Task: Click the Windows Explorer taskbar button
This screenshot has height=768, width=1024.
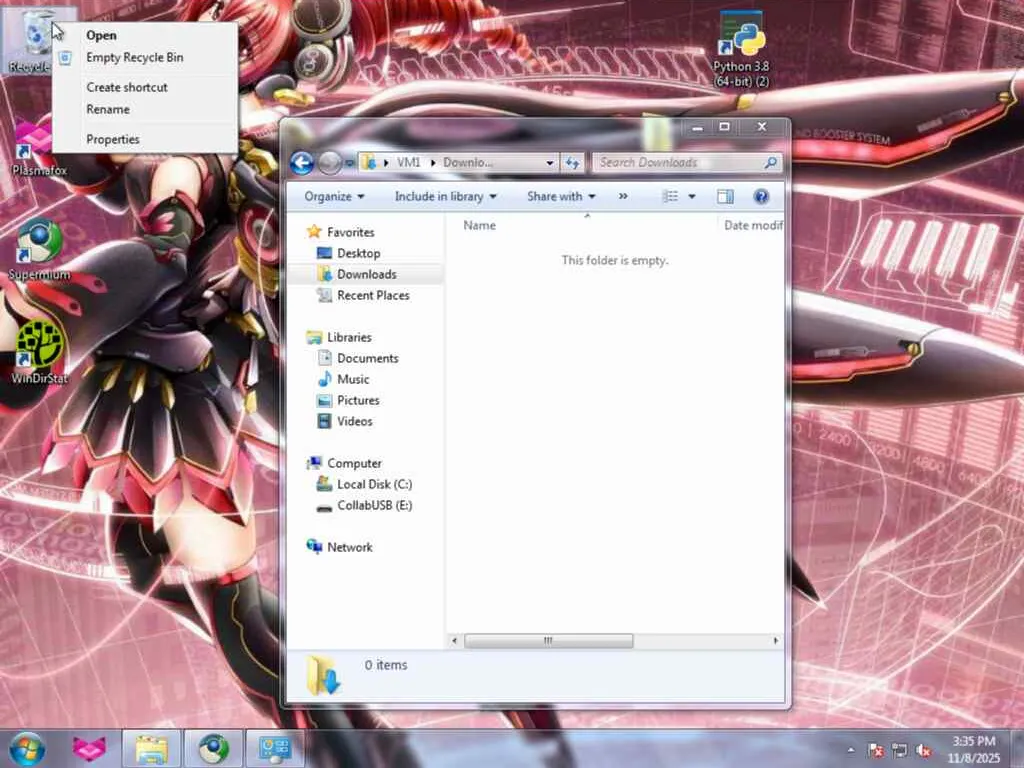Action: pyautogui.click(x=152, y=749)
